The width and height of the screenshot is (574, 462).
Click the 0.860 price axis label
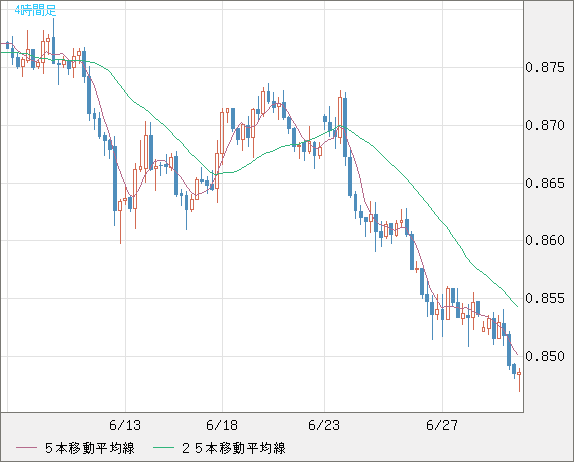[x=545, y=241]
